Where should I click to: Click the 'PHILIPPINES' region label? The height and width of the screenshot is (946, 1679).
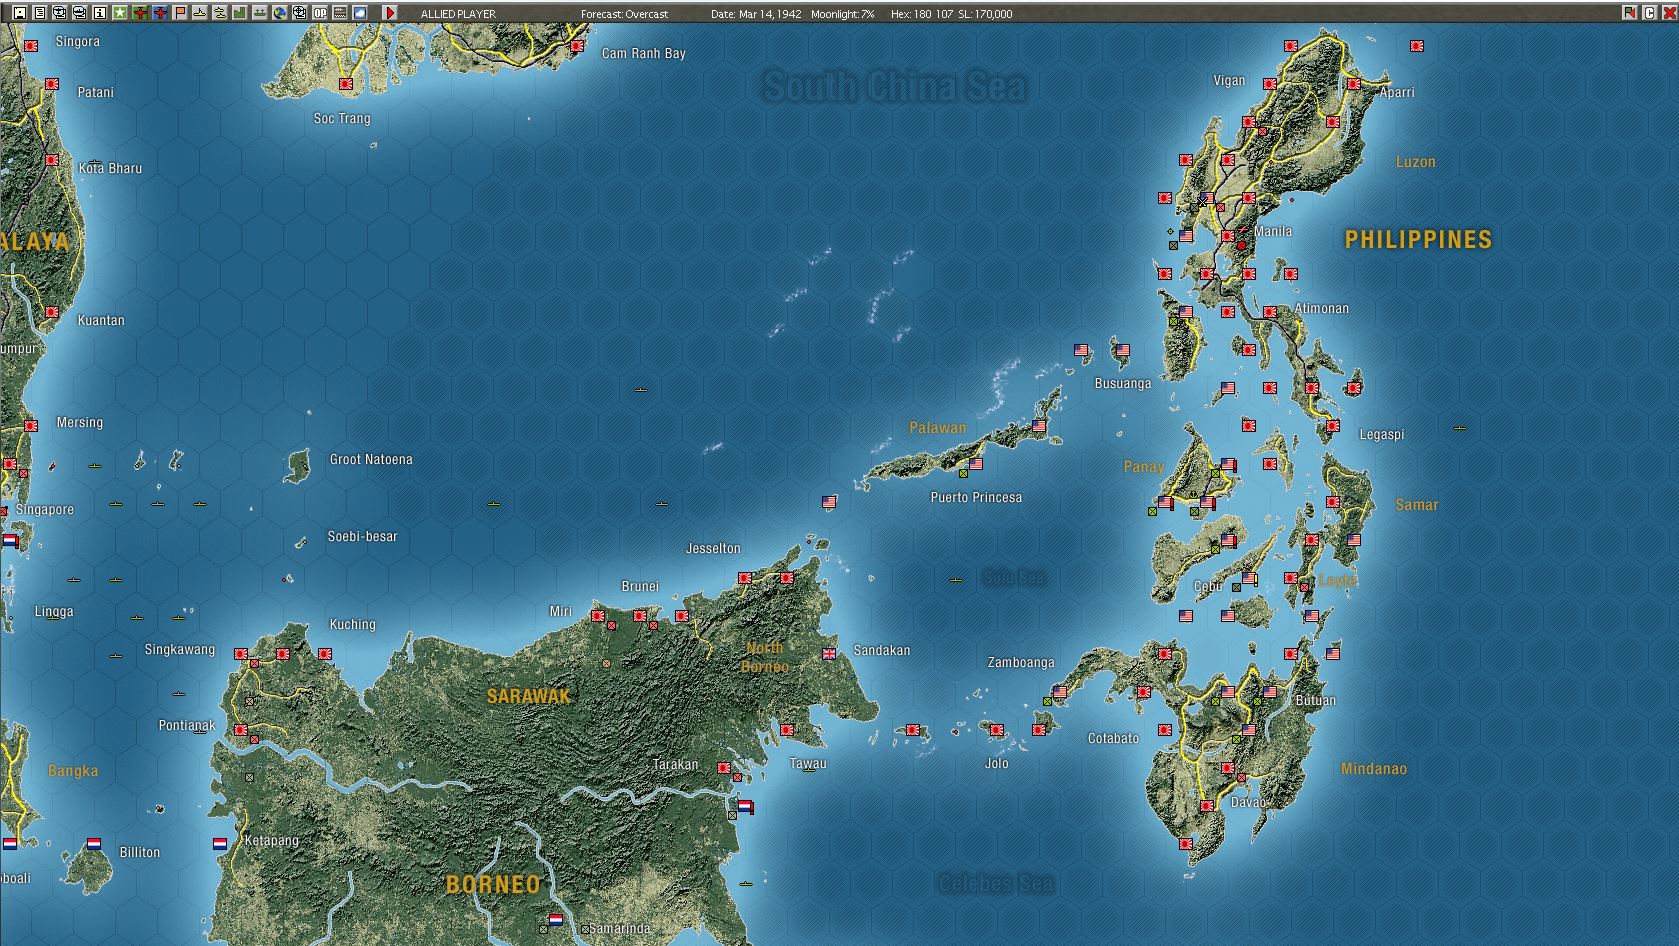(x=1418, y=239)
